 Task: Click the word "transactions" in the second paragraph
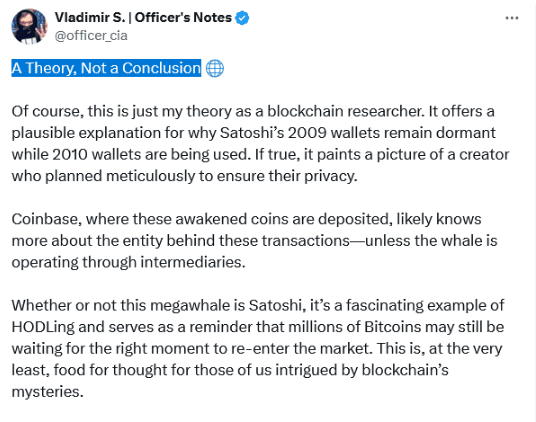306,241
